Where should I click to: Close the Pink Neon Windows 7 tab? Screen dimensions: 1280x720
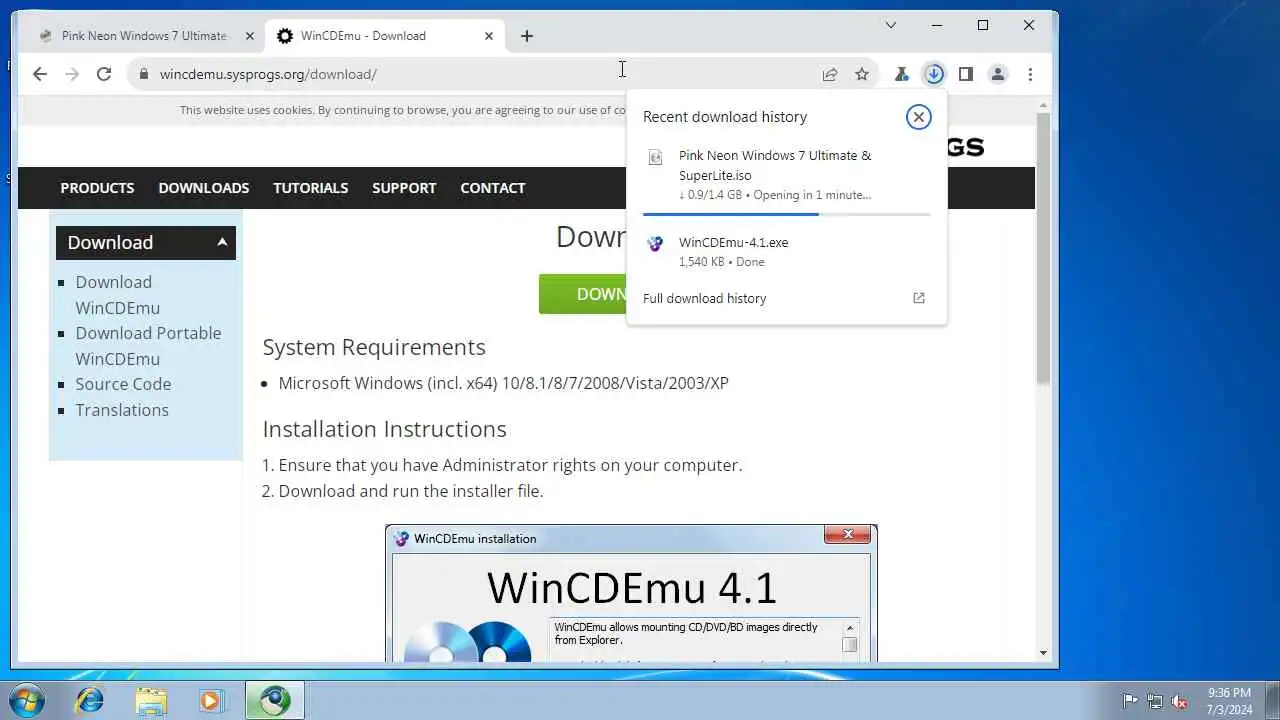pyautogui.click(x=250, y=36)
